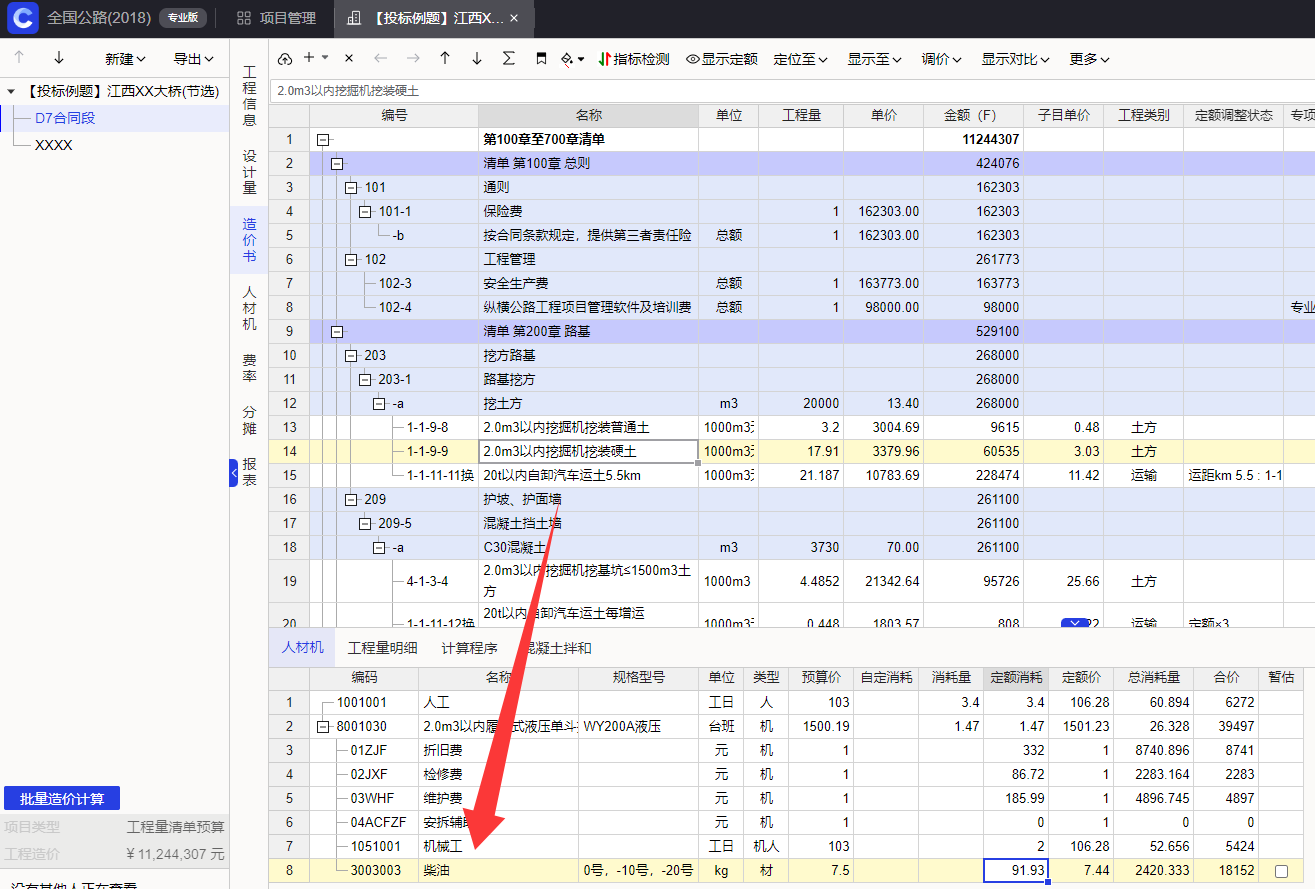
Task: Click the Sigma sum calculation icon
Action: [x=509, y=59]
